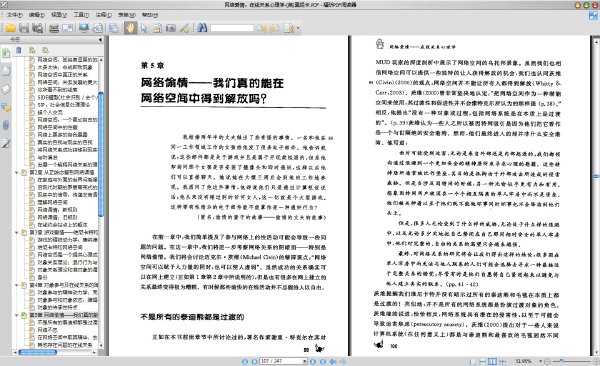Click the Print toolbar icon
The height and width of the screenshot is (366, 600).
54,28
